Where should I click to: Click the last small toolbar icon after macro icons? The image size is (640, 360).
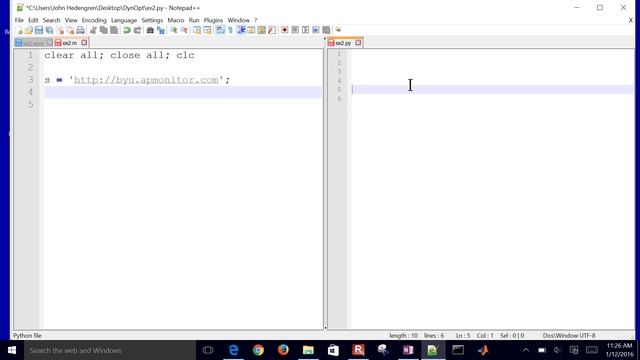(338, 29)
